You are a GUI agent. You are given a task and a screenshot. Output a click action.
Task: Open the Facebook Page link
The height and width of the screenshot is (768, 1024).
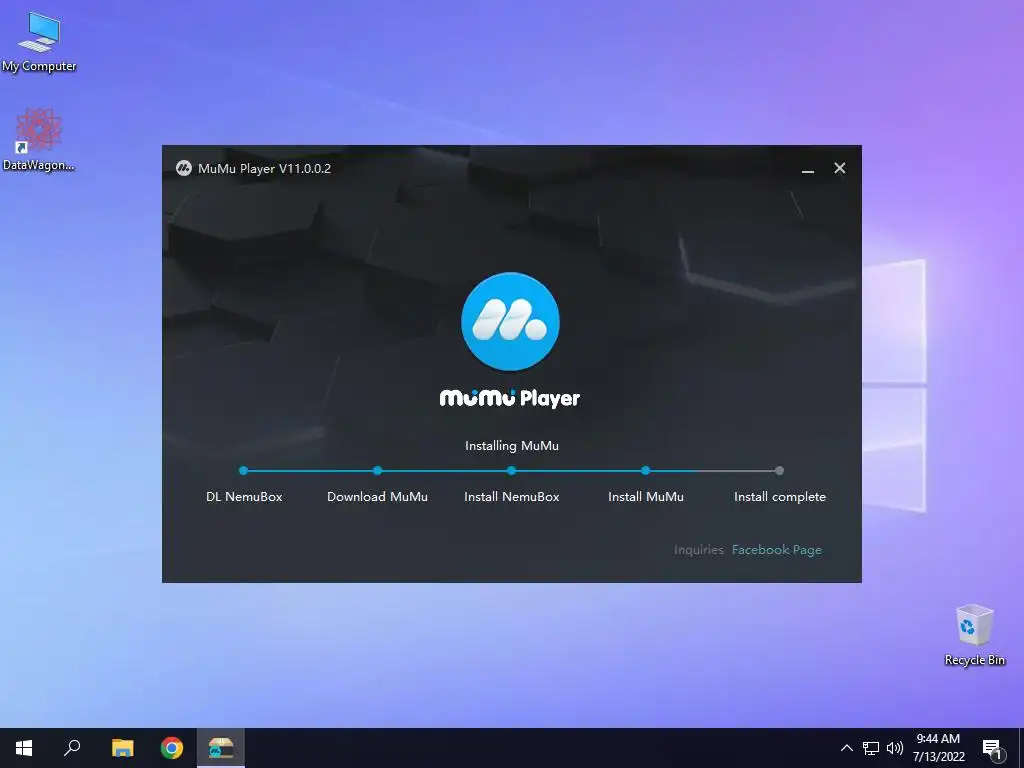776,550
